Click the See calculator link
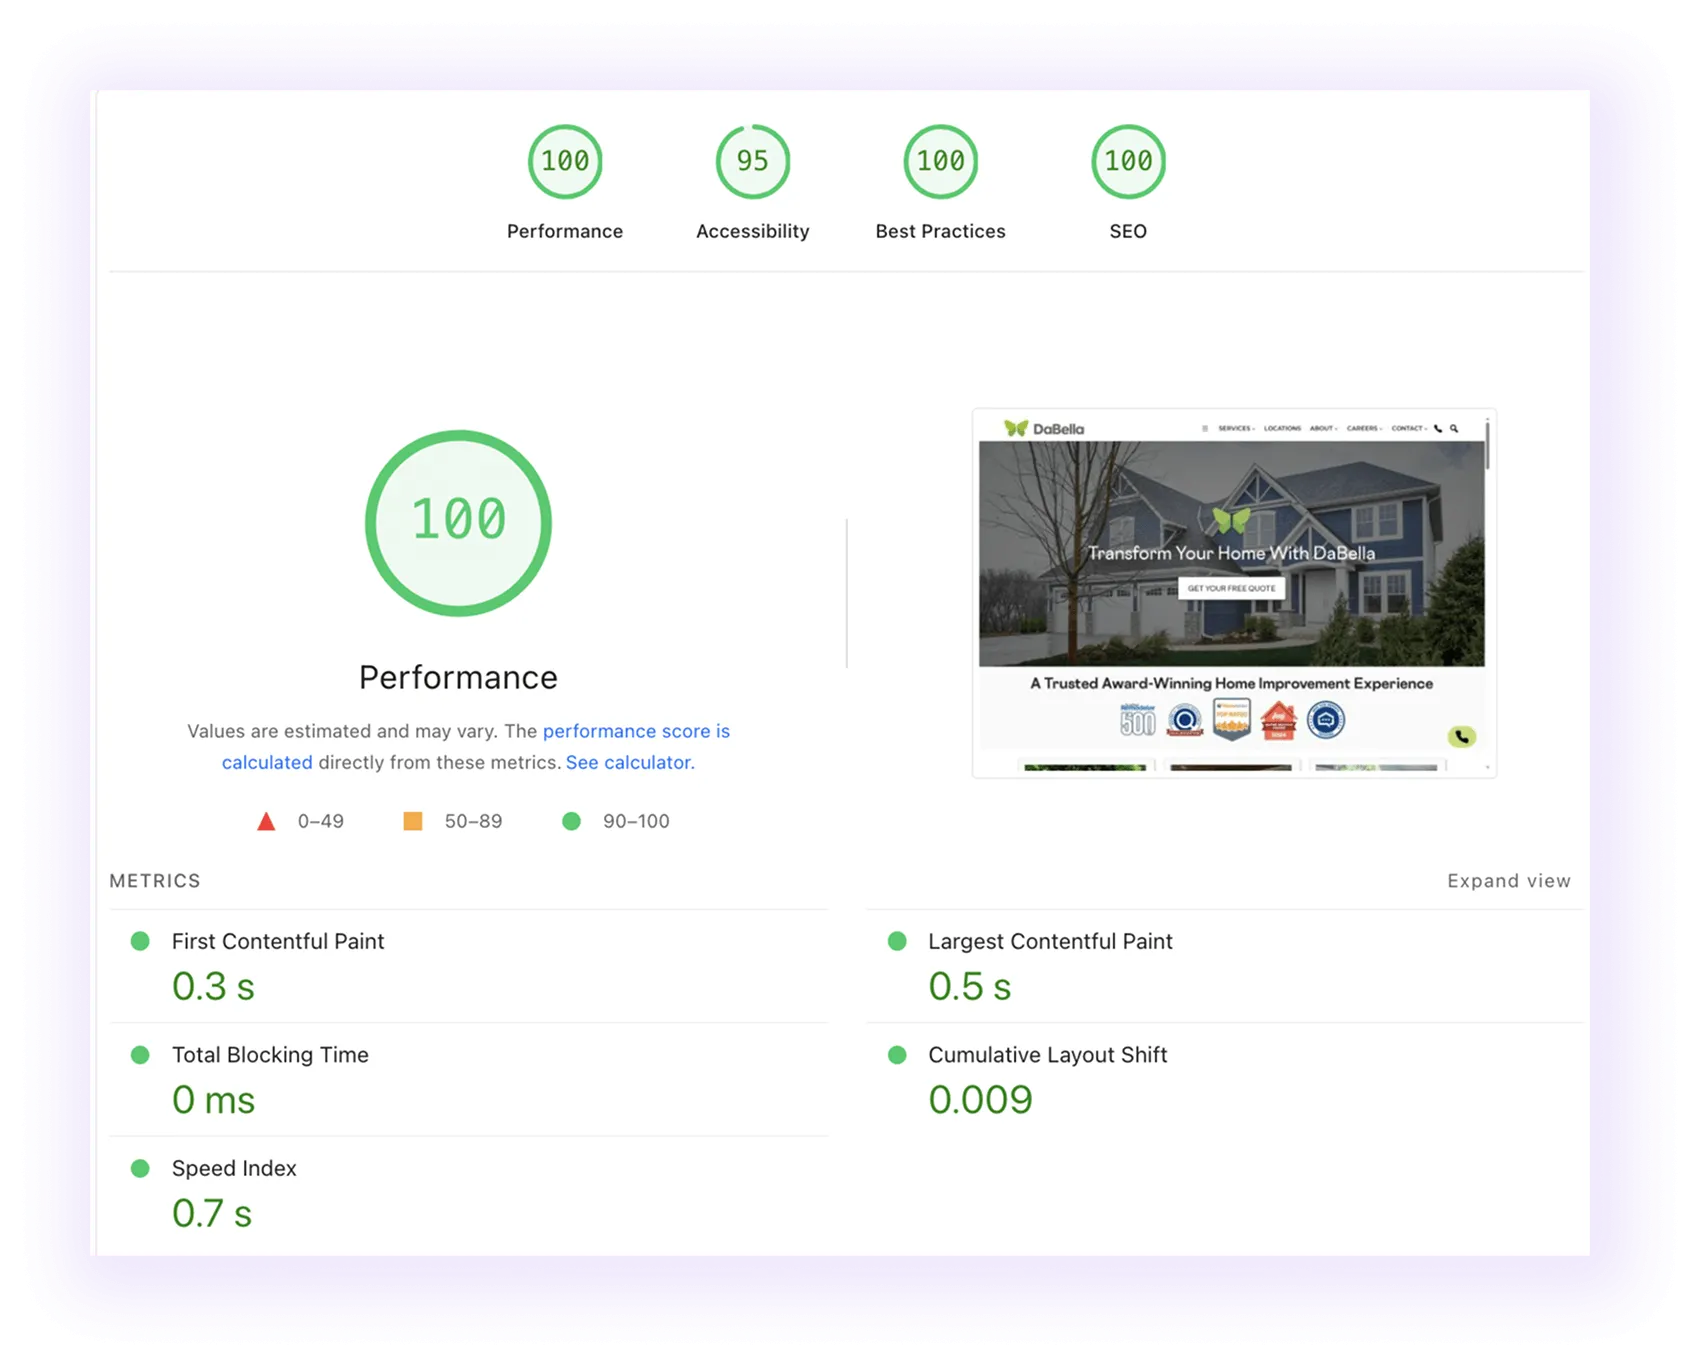The height and width of the screenshot is (1366, 1700). pos(628,762)
